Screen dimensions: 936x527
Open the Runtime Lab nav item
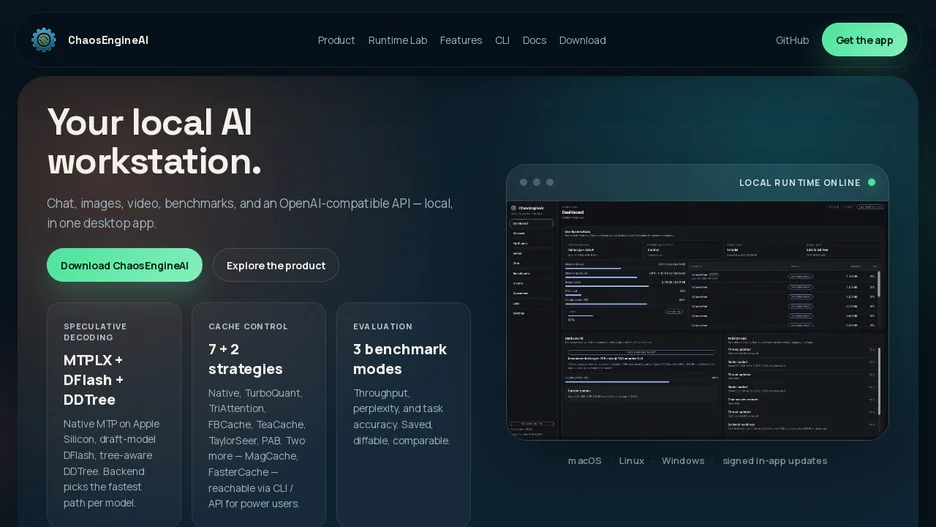[398, 40]
